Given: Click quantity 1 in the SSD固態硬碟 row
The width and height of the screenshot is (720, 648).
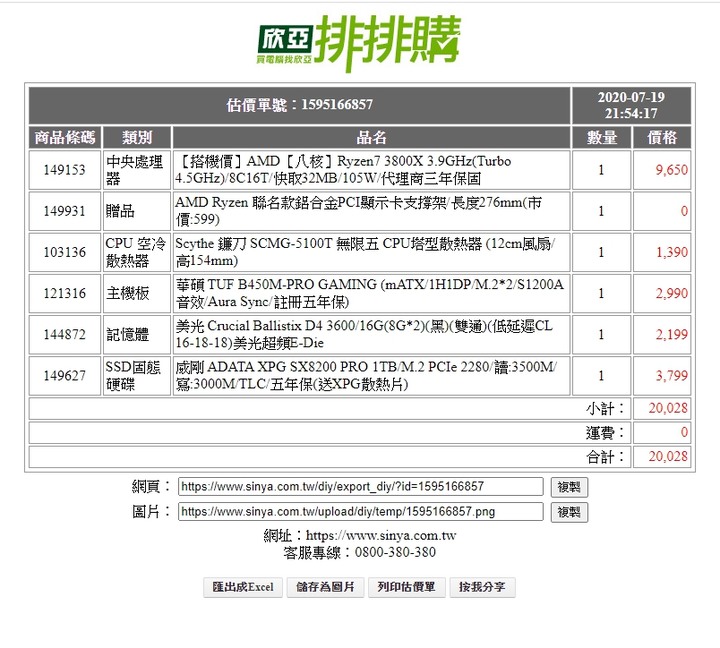Looking at the screenshot, I should pos(601,376).
